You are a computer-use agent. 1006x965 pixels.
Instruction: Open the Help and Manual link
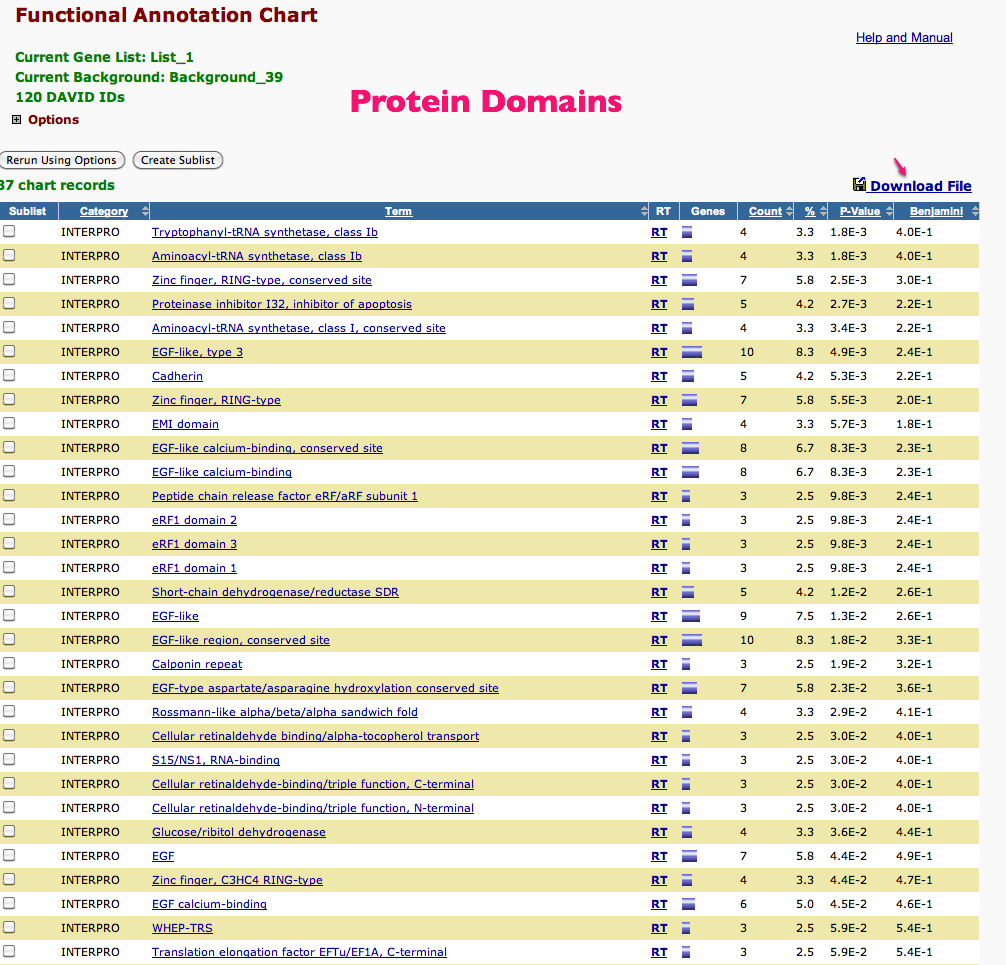click(x=904, y=37)
